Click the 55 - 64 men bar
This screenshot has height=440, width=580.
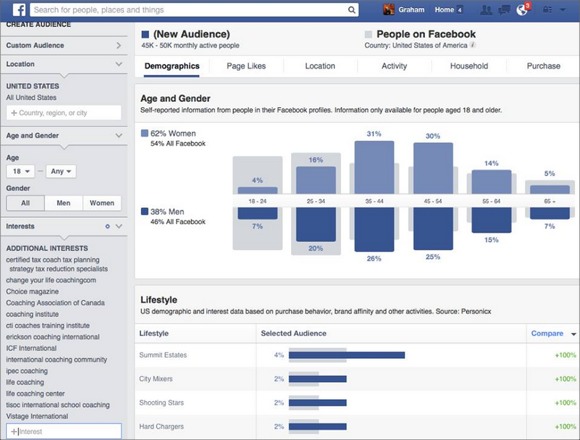click(x=491, y=220)
